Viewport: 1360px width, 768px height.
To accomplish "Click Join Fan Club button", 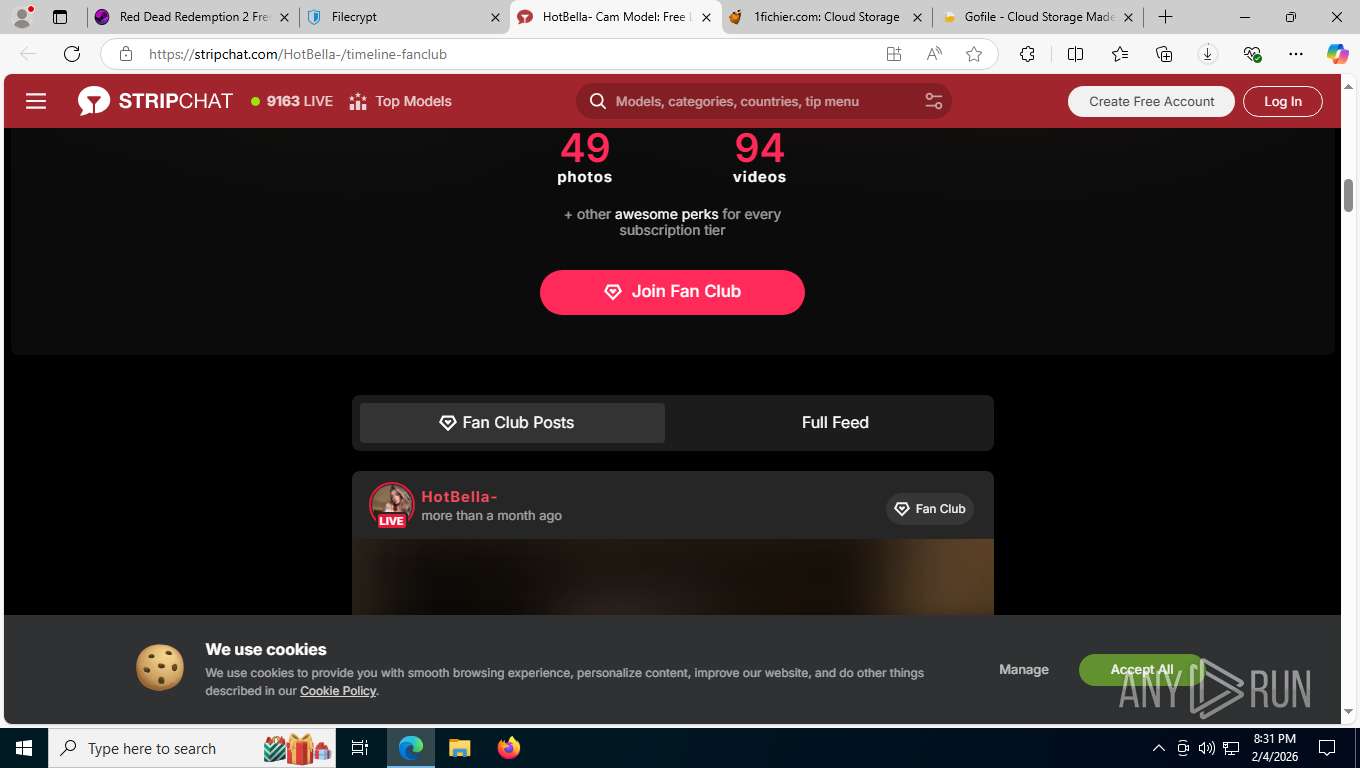I will pos(672,292).
